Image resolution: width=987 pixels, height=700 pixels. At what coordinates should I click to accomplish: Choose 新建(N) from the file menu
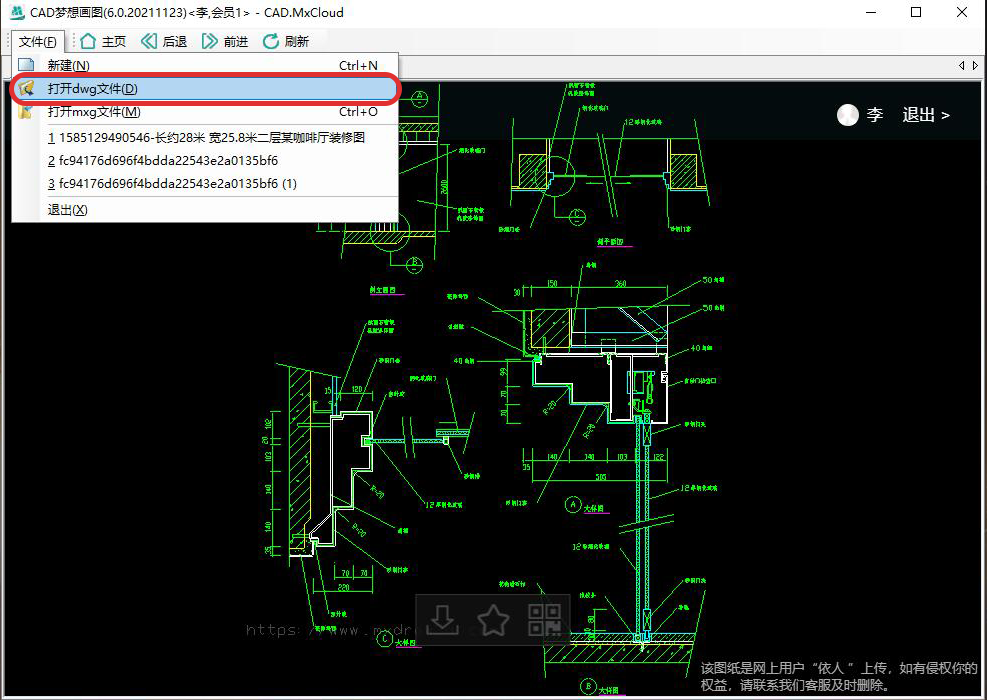[205, 65]
